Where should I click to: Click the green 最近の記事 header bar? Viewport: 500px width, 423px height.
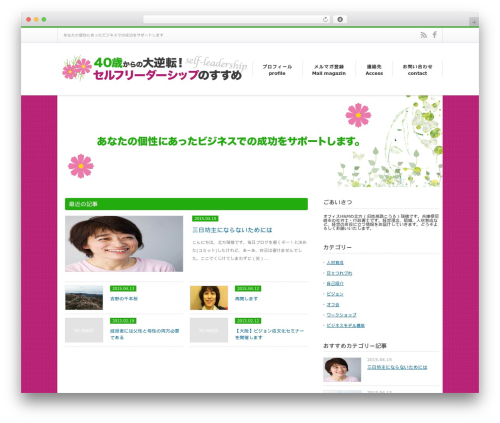point(186,204)
